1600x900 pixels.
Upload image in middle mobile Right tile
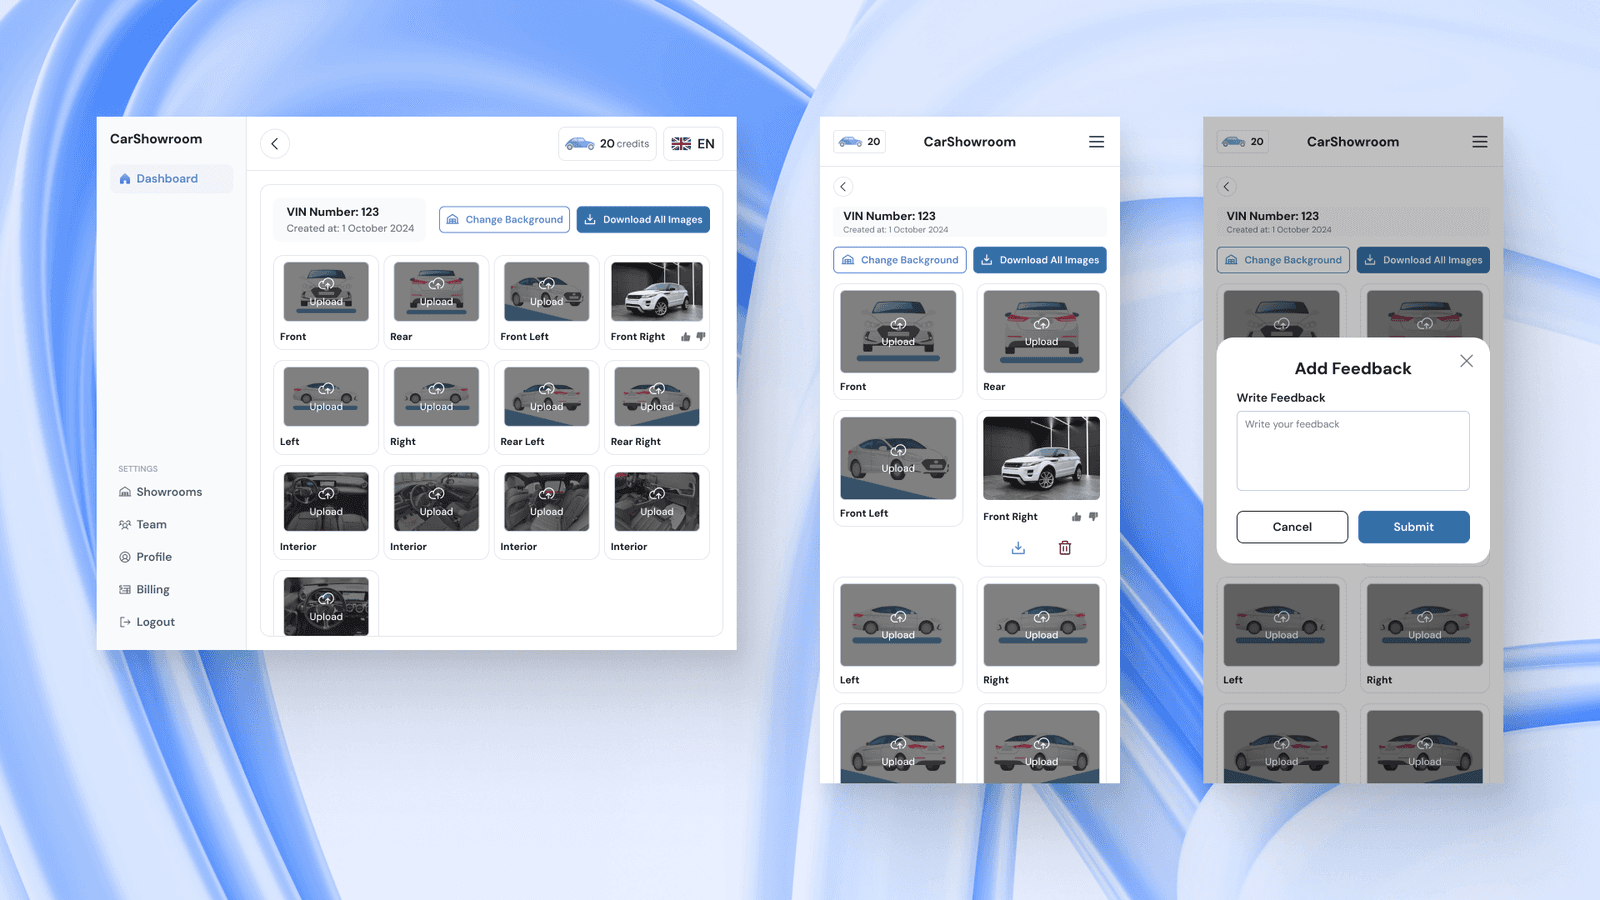pos(1041,625)
